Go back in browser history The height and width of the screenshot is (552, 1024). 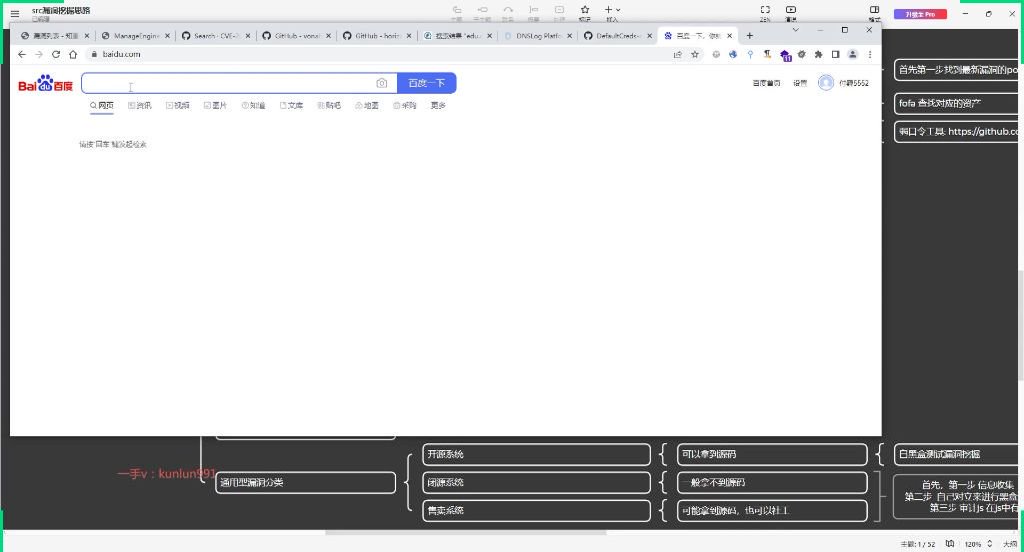pyautogui.click(x=22, y=54)
